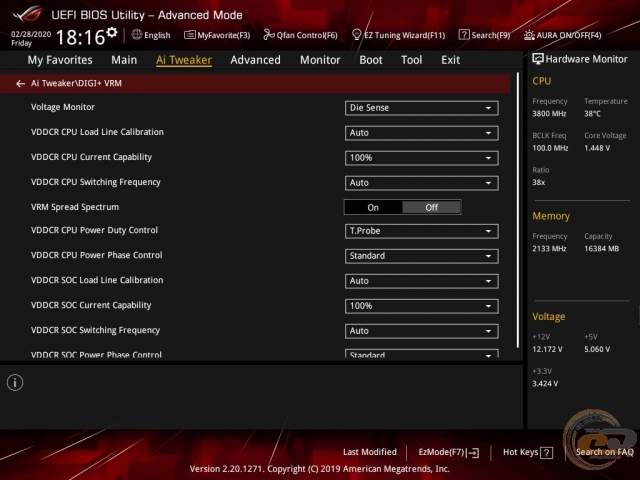The image size is (640, 480).
Task: Click Ratio value 38x
Action: click(x=539, y=182)
